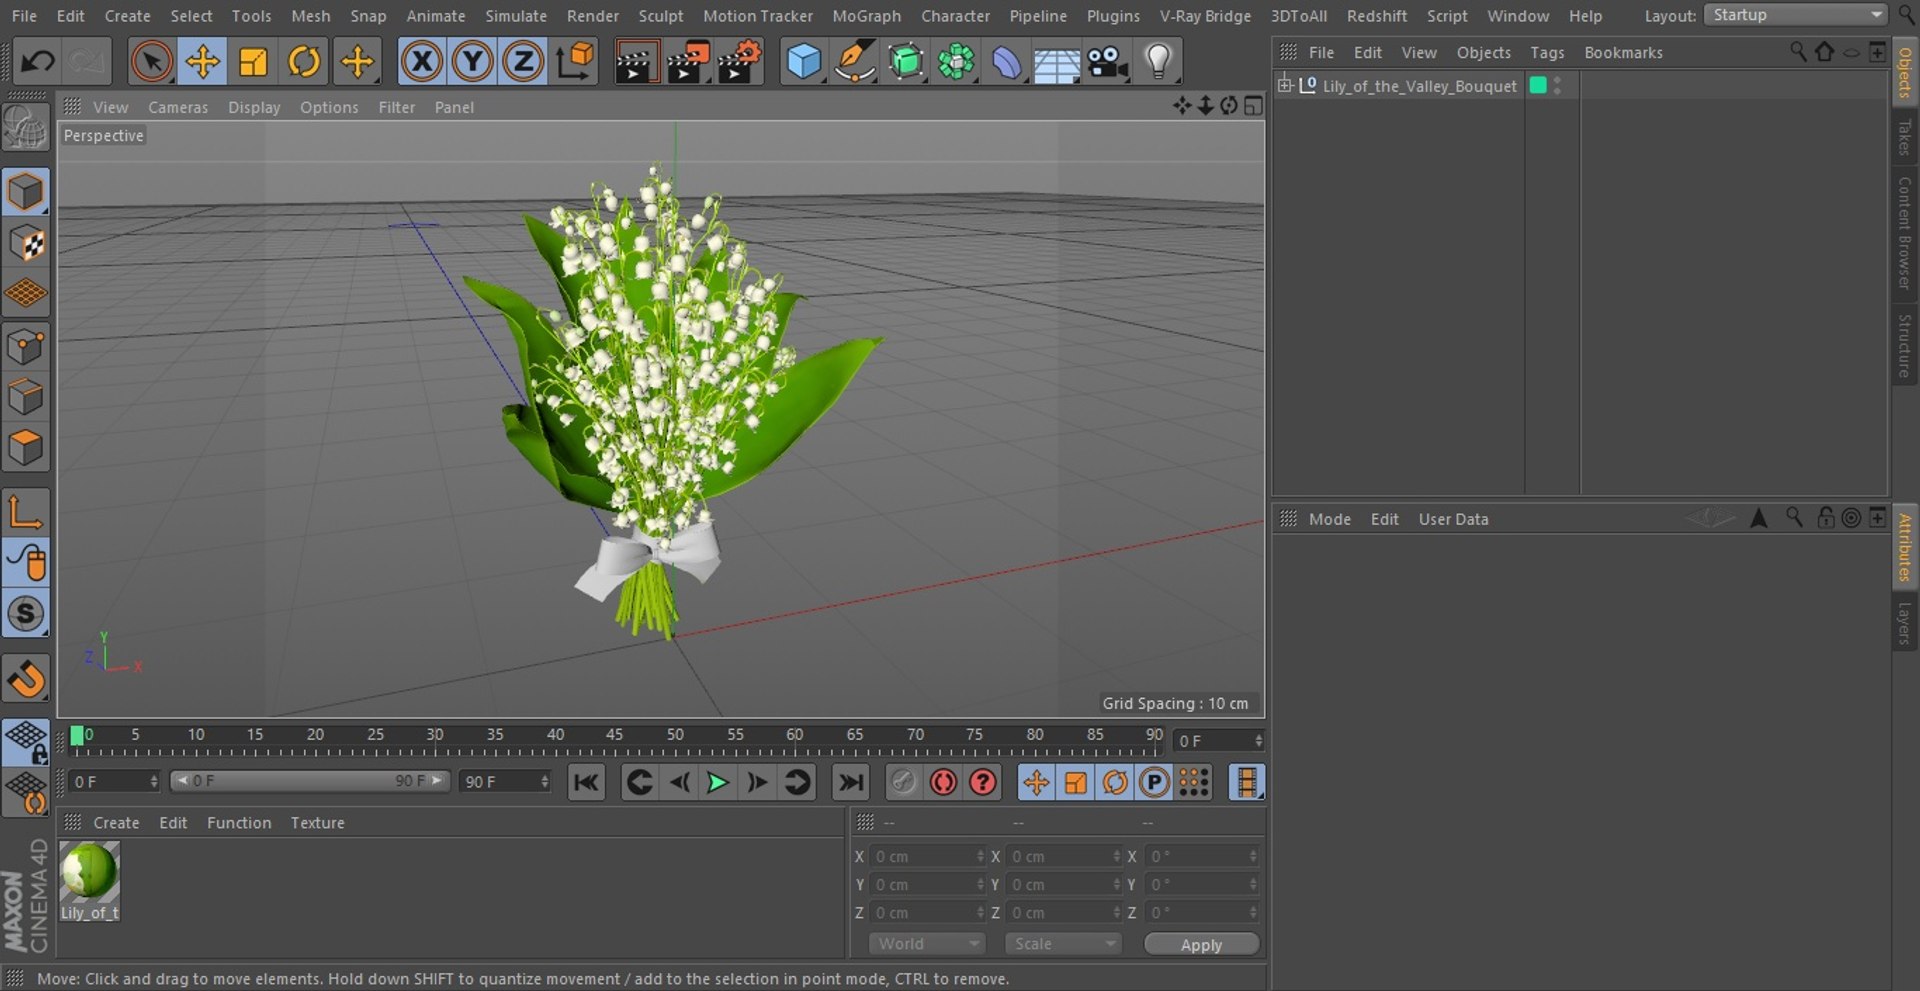Click the Undo arrow icon

[37, 62]
